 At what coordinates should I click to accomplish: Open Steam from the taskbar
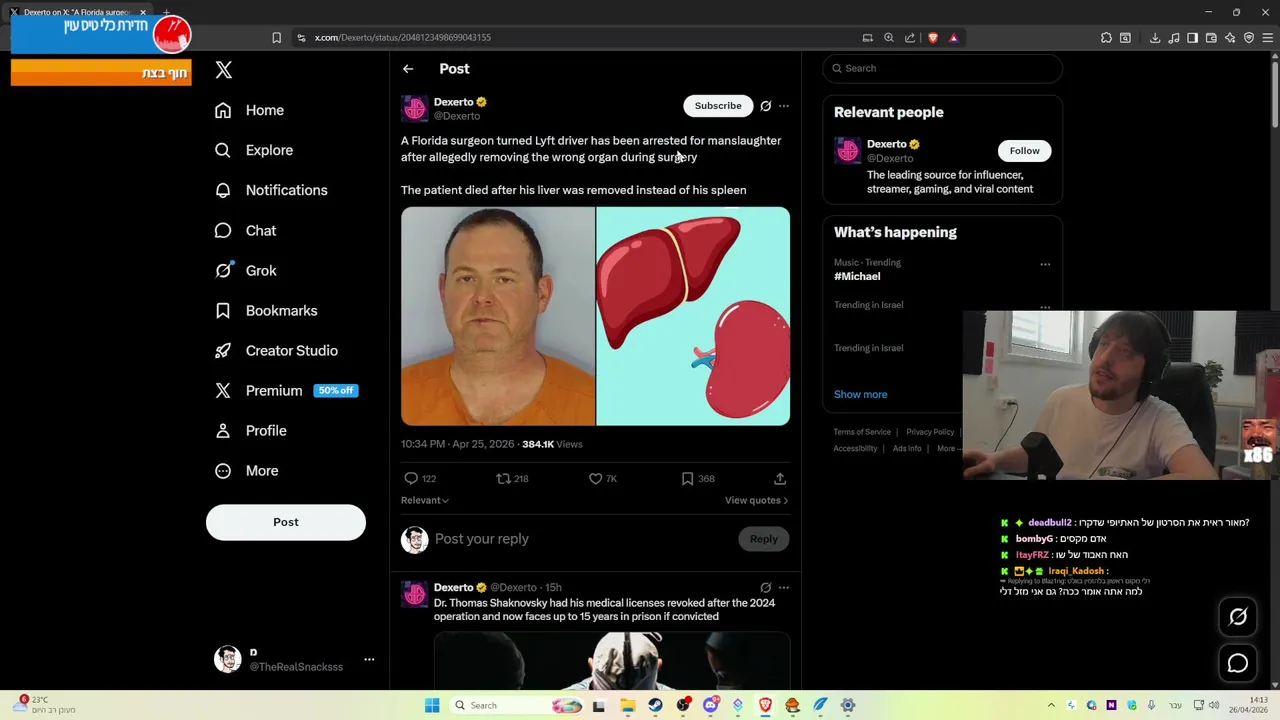point(655,706)
